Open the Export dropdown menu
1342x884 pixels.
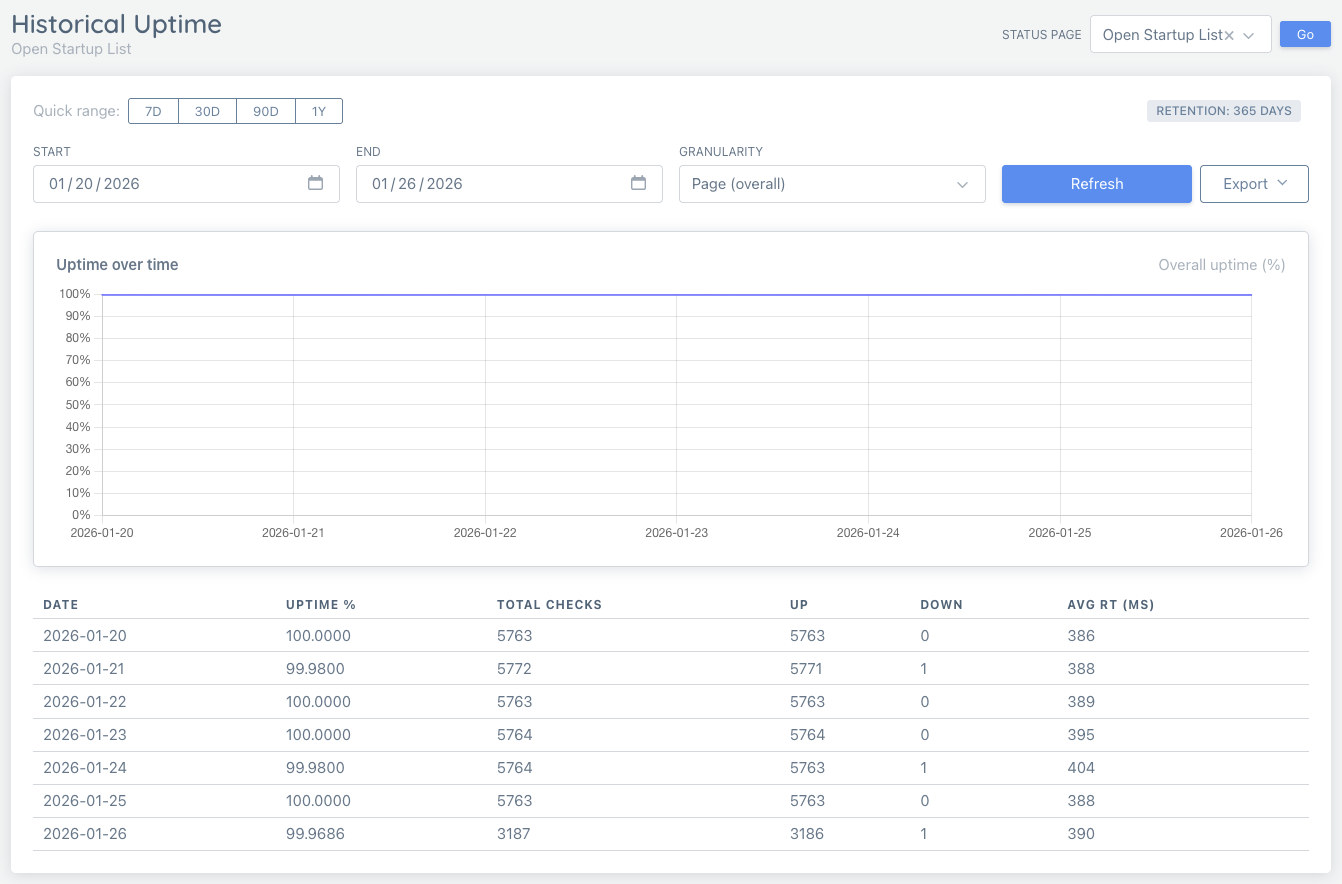pos(1254,184)
